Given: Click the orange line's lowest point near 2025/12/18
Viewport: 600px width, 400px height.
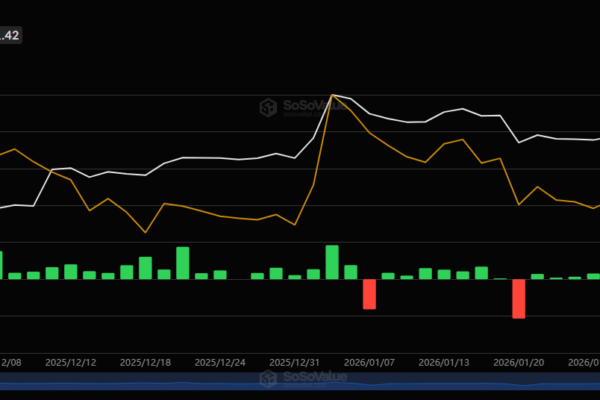Looking at the screenshot, I should click(146, 232).
